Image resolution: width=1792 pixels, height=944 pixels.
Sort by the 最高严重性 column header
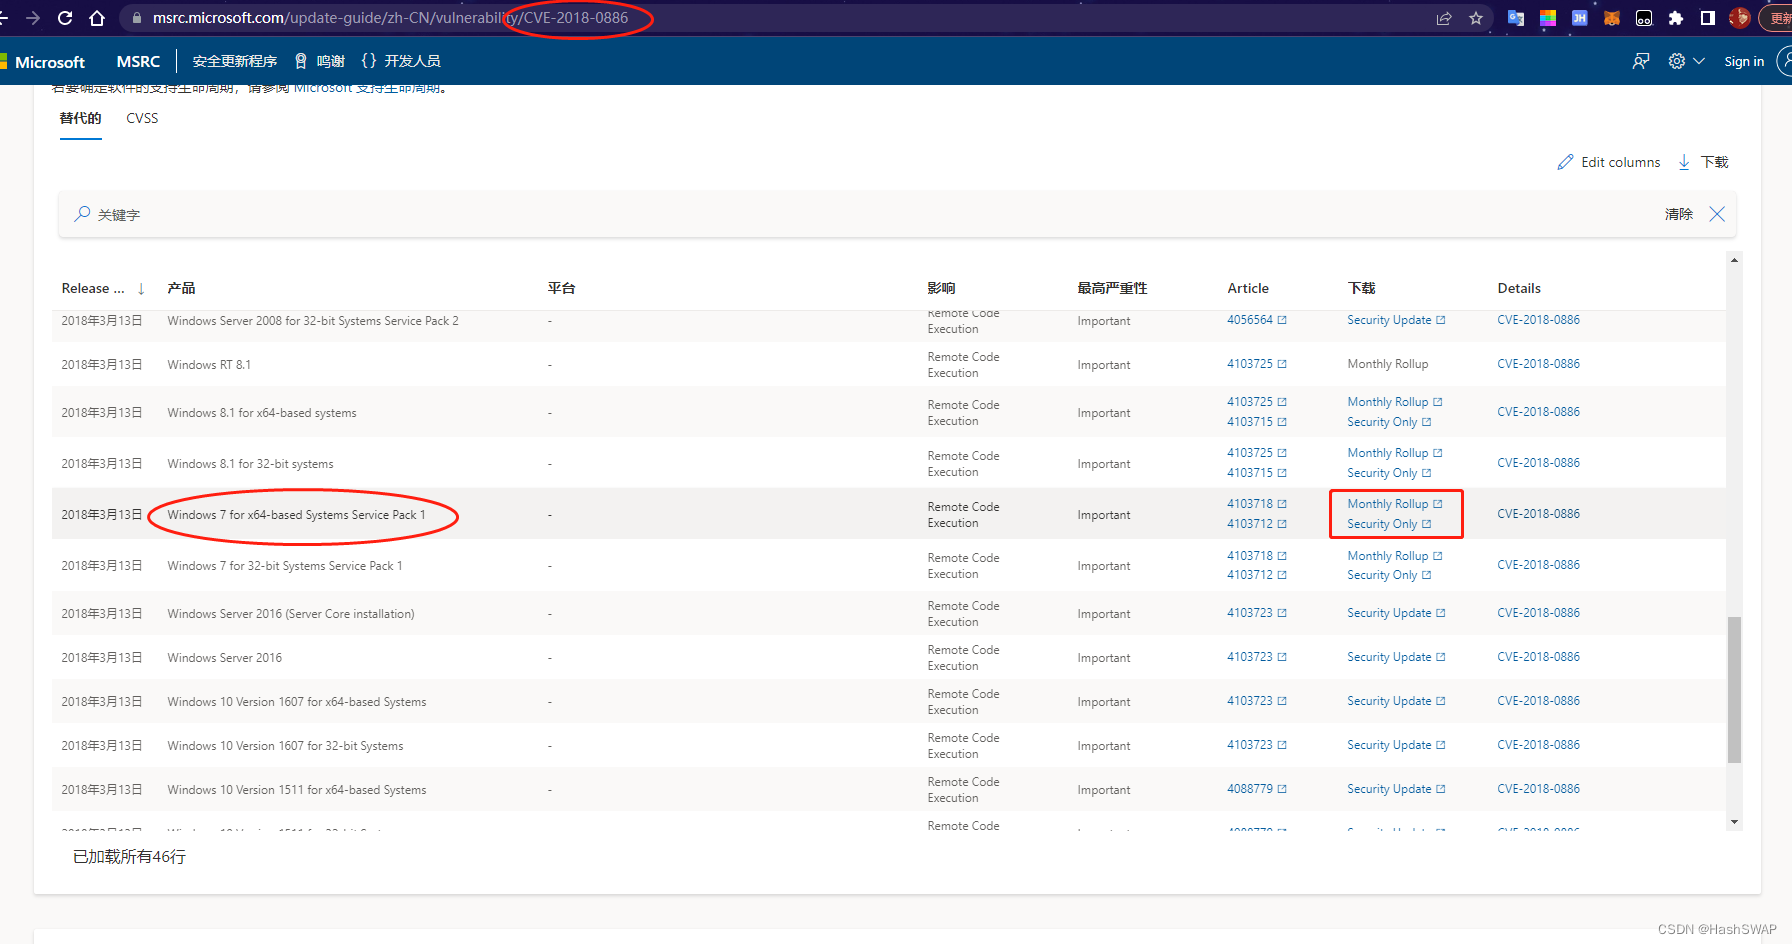[x=1112, y=288]
